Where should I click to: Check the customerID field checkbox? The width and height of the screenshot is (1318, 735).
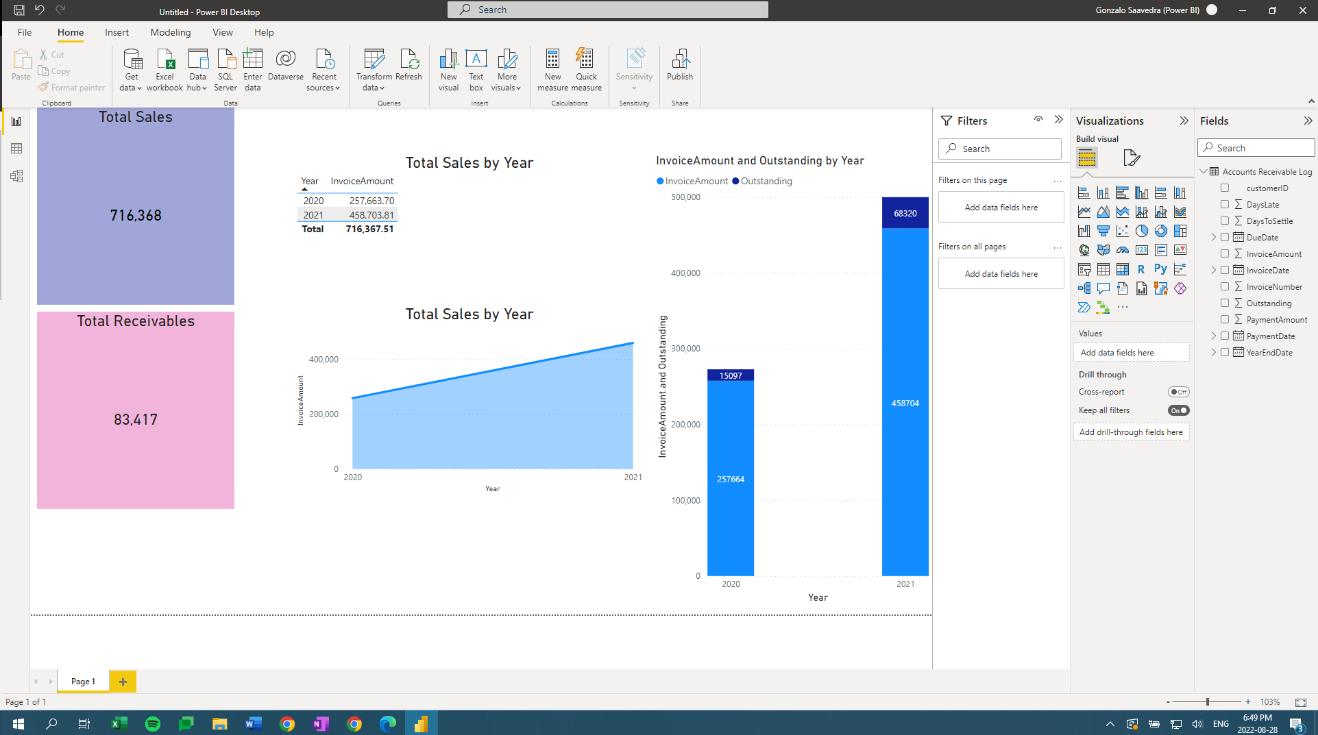point(1224,188)
